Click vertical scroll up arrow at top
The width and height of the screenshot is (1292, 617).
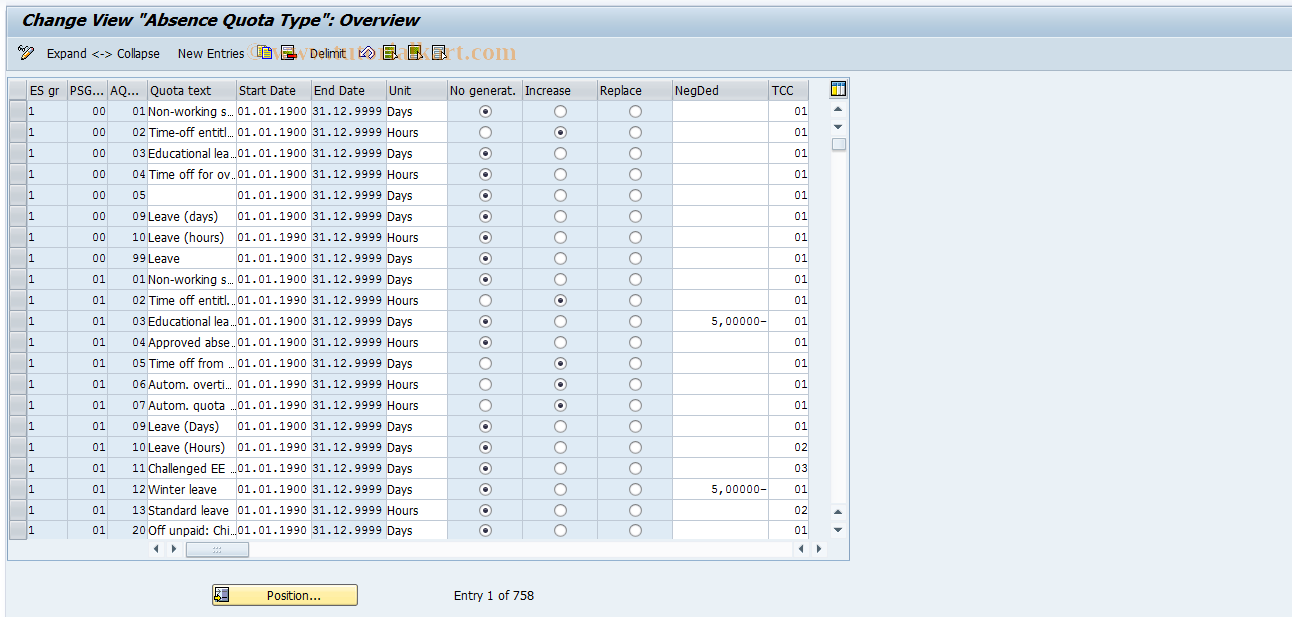[838, 109]
